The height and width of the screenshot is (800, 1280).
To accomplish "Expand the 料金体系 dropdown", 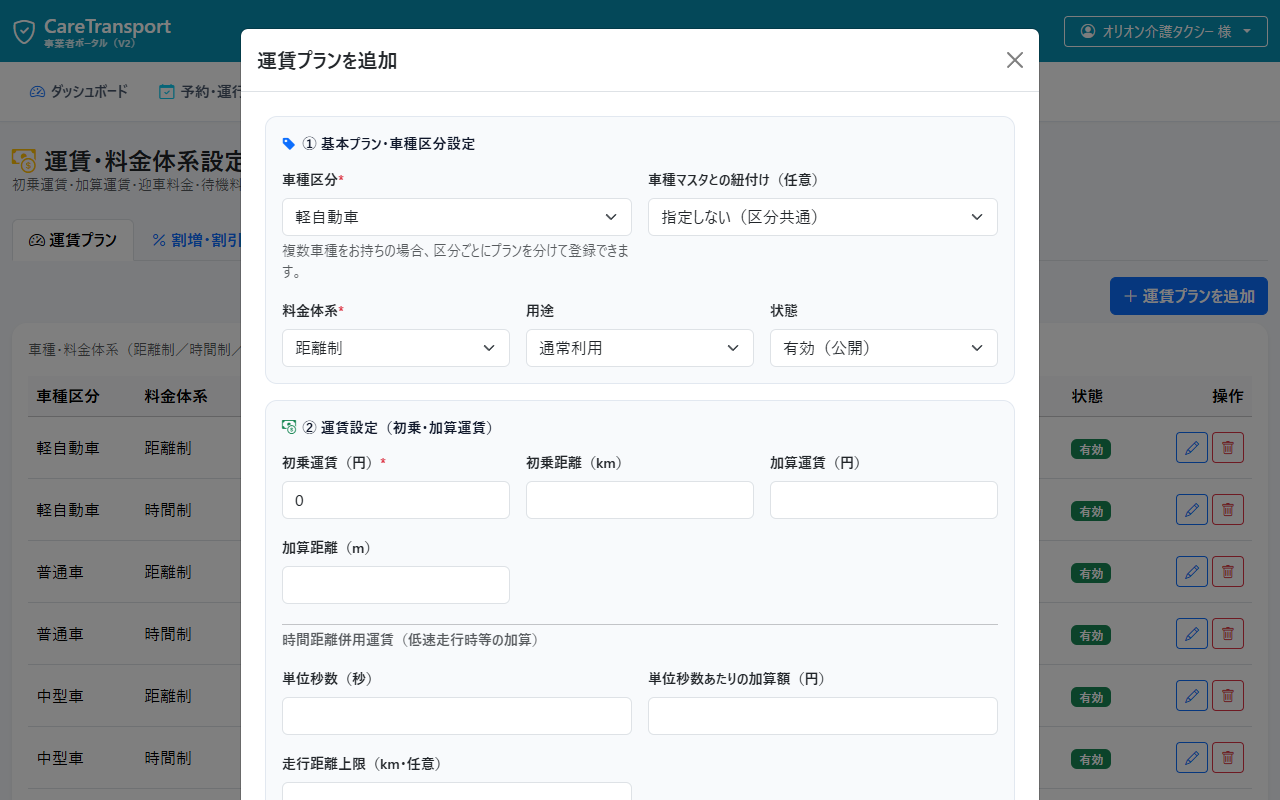I will 396,348.
